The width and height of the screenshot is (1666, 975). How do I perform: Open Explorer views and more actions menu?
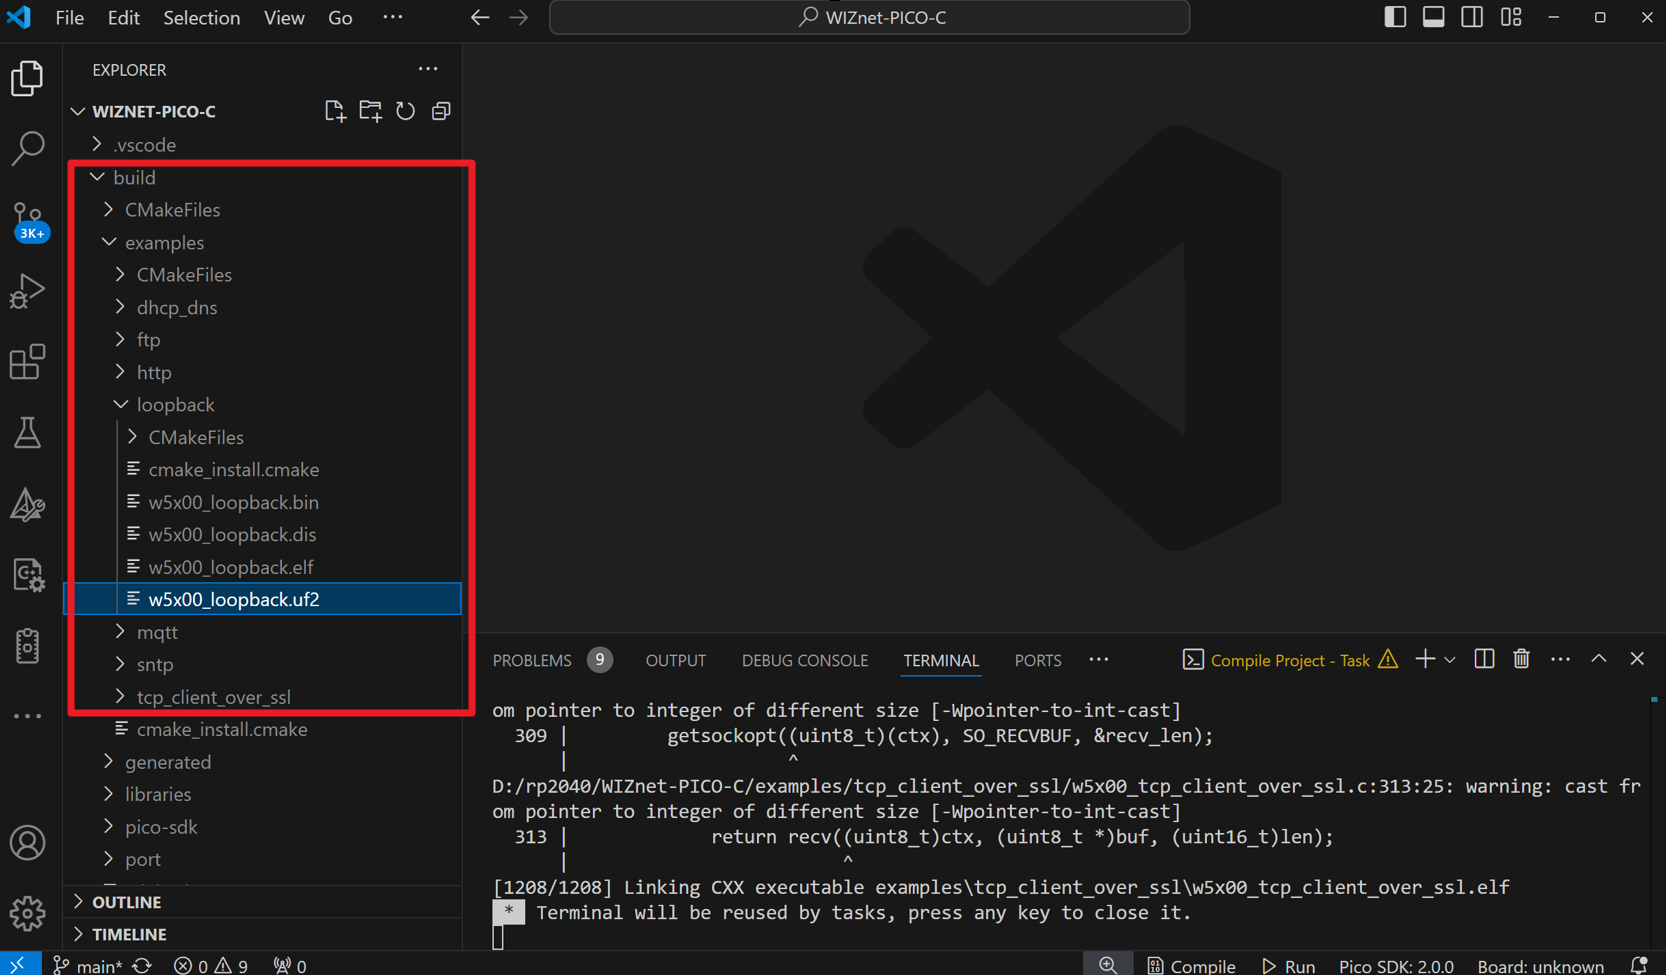[x=428, y=69]
